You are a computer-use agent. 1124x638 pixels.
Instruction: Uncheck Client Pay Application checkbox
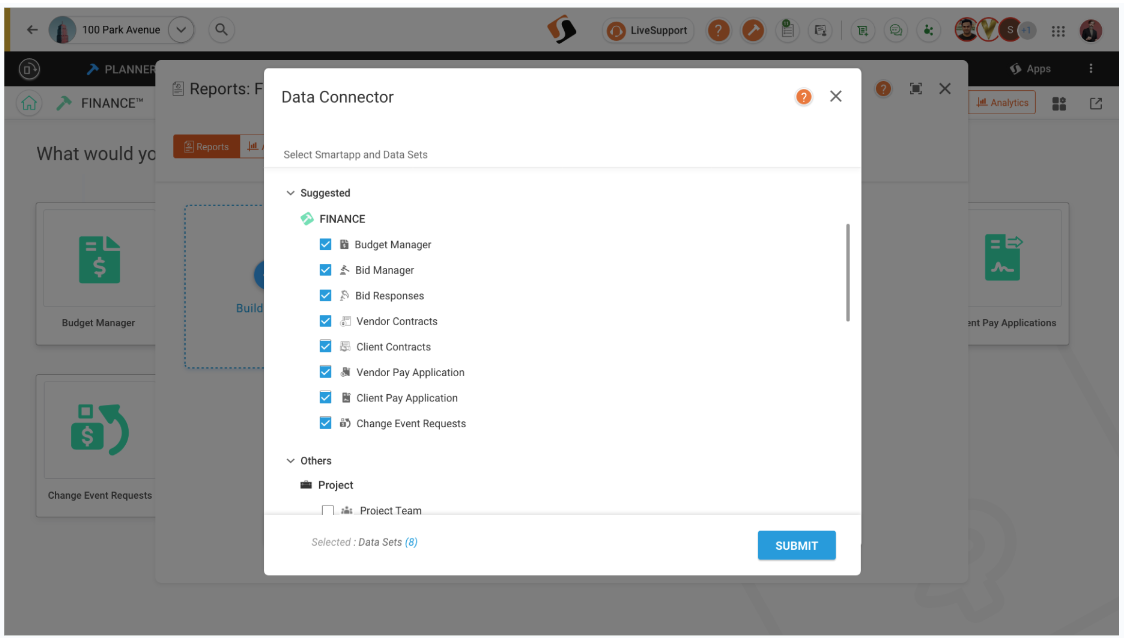pos(325,397)
